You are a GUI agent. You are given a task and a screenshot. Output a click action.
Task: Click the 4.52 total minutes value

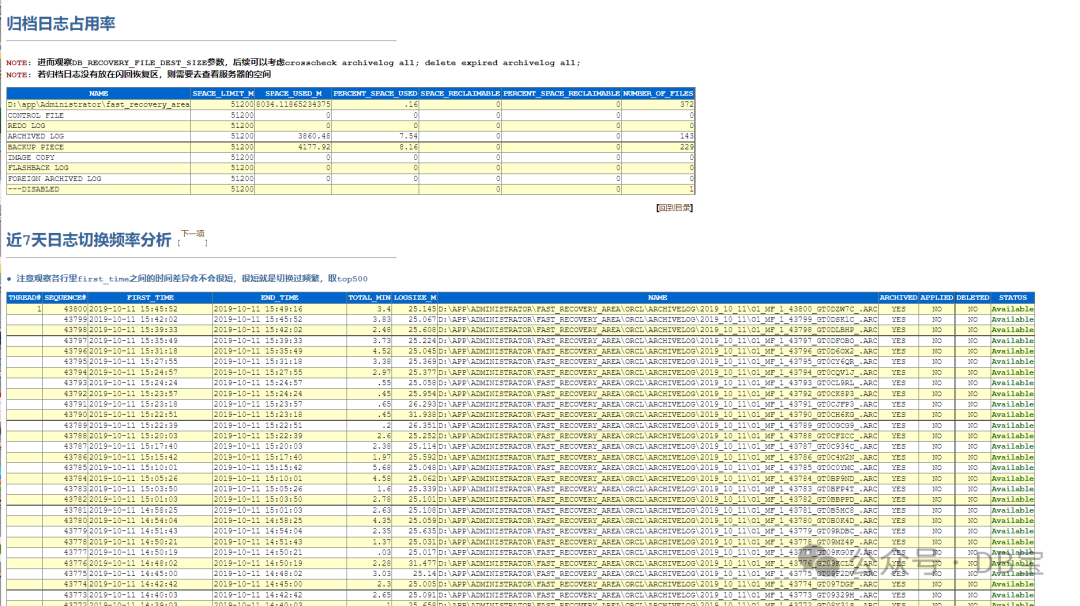382,351
